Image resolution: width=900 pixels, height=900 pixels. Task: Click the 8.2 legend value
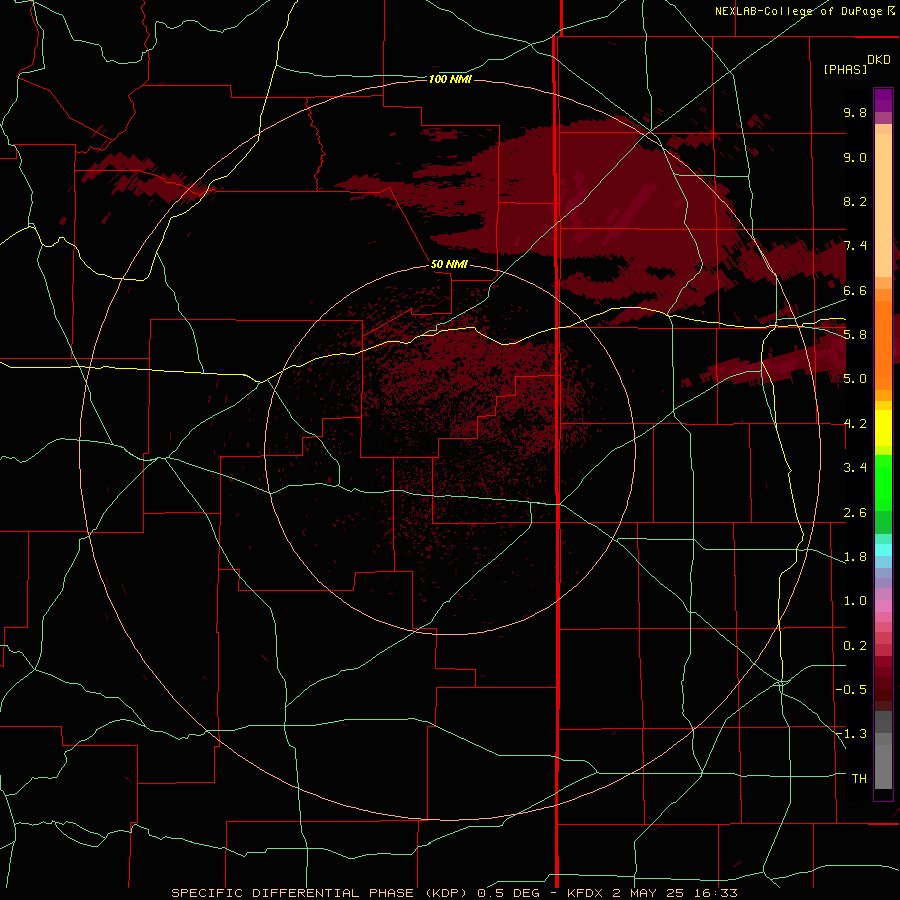(x=855, y=201)
